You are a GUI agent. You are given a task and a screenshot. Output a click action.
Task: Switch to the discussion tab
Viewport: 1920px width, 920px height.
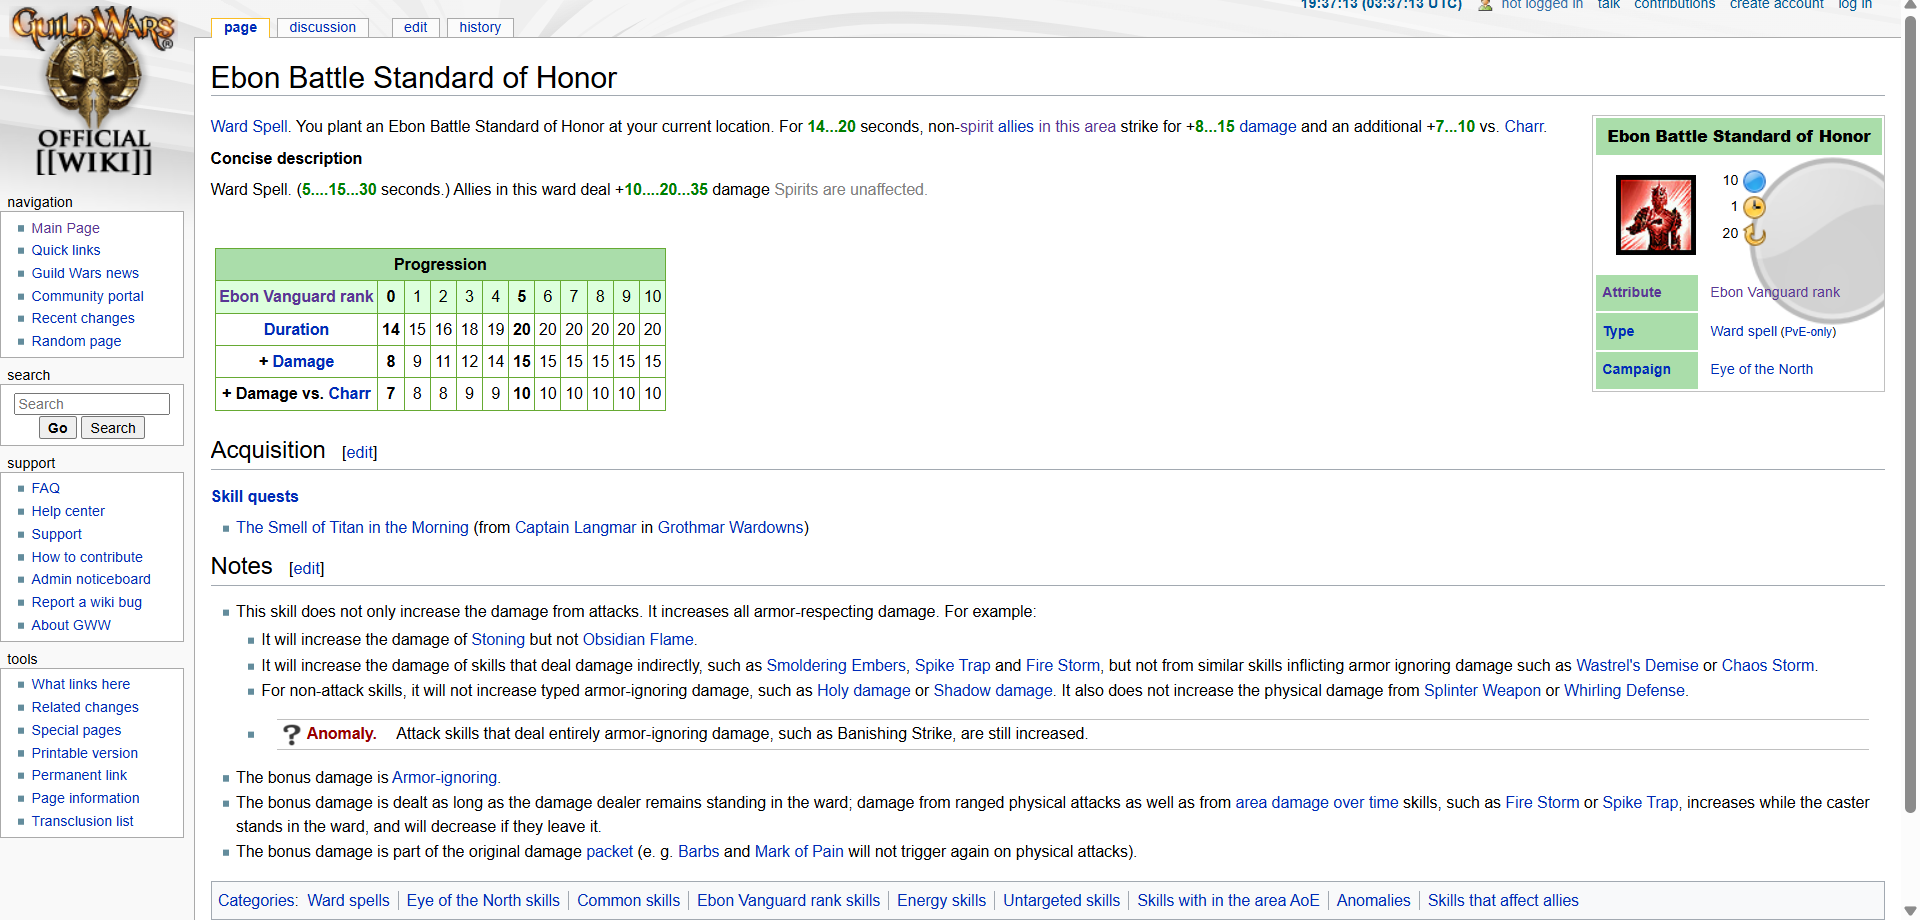click(323, 28)
